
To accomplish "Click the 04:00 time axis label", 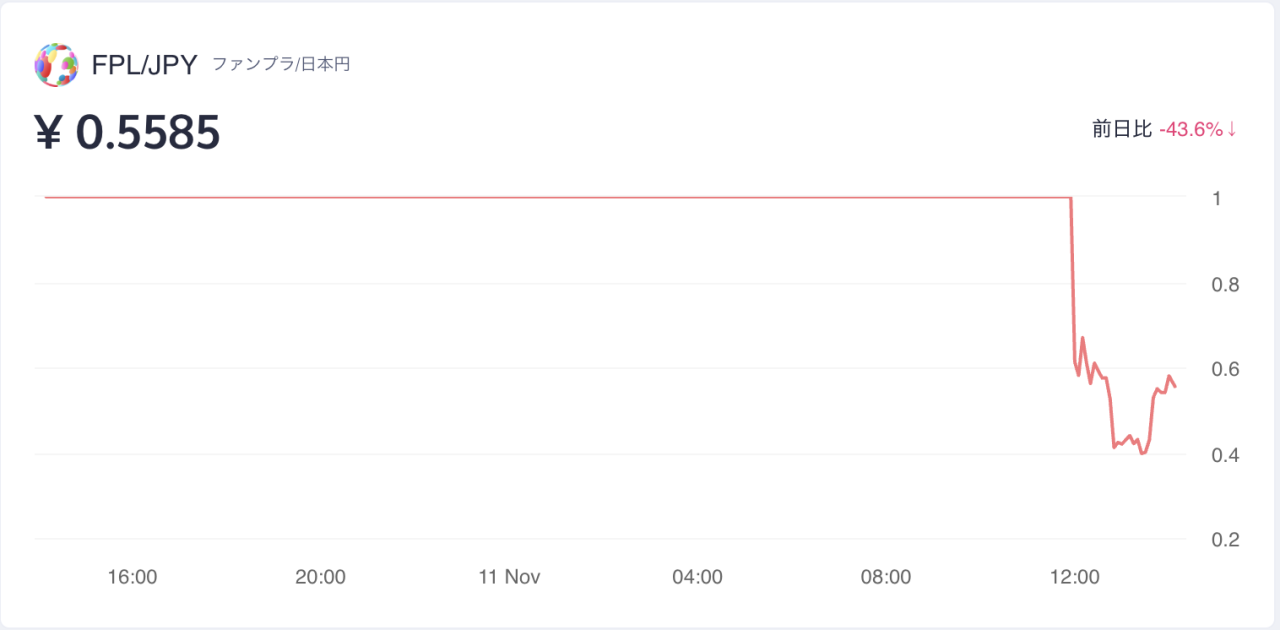I will tap(697, 577).
